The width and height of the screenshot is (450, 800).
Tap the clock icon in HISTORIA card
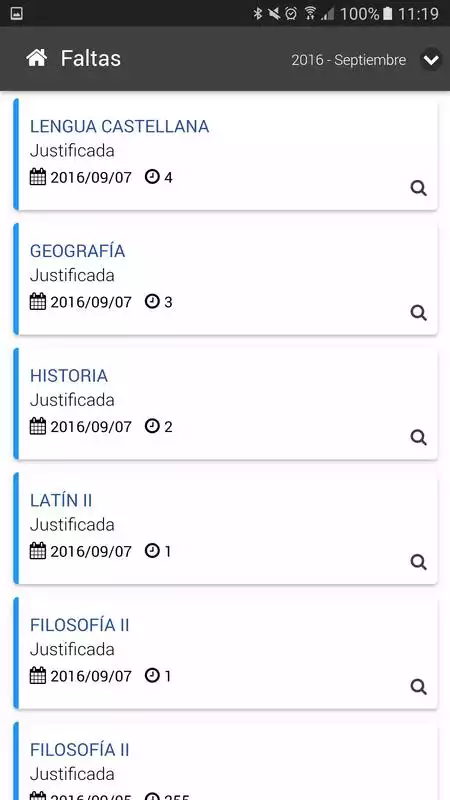click(x=152, y=426)
